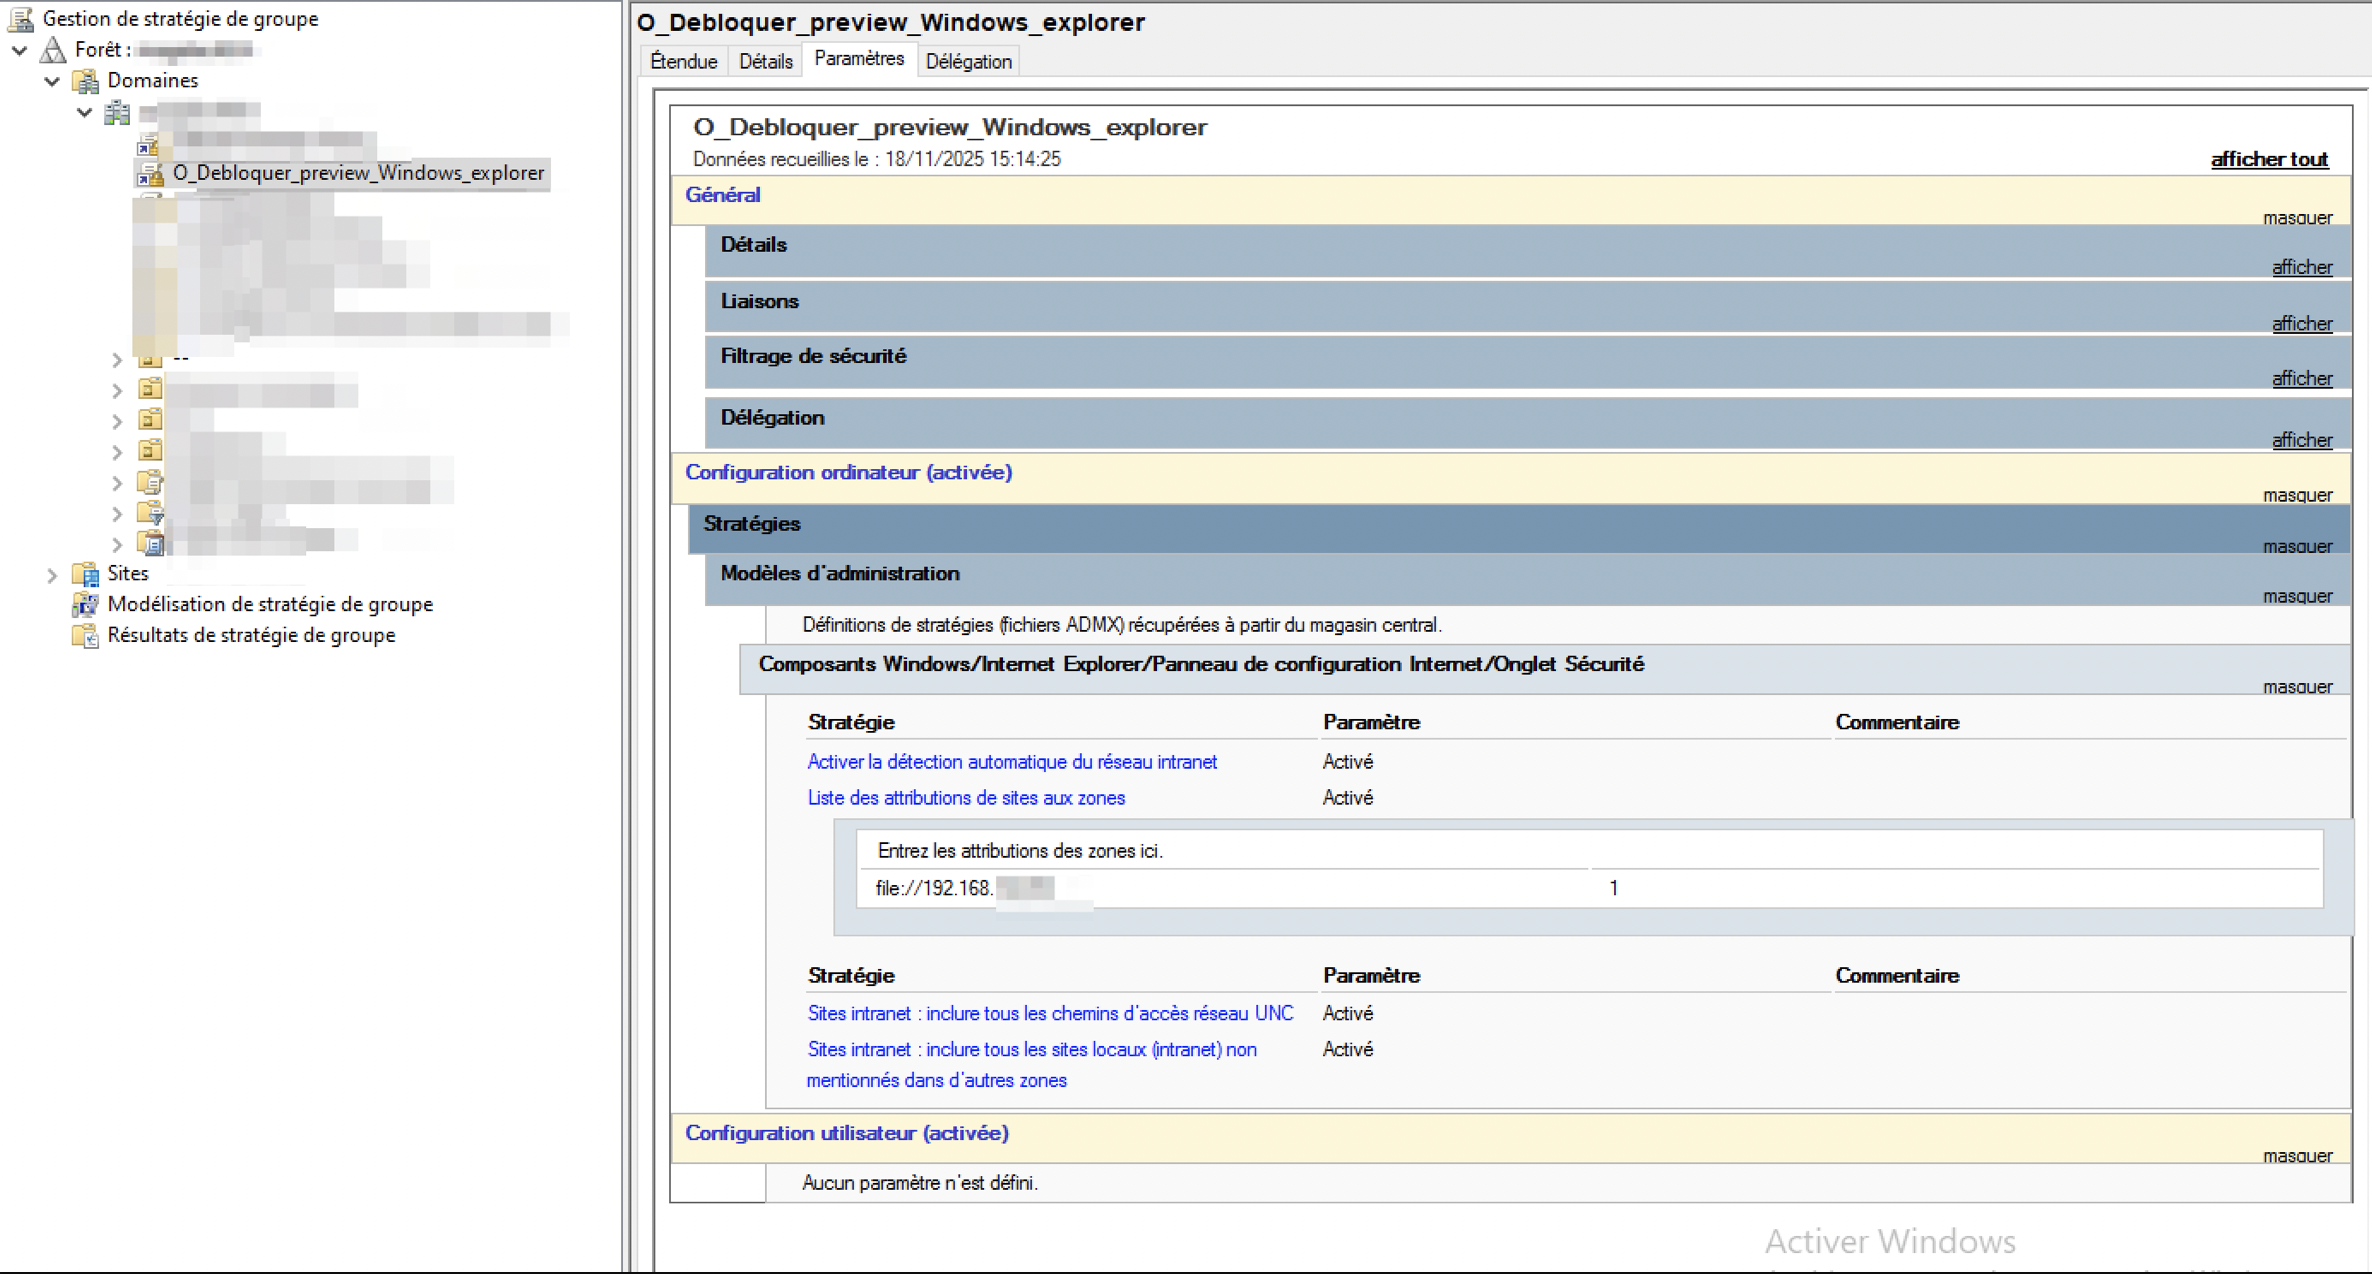The height and width of the screenshot is (1274, 2372).
Task: Hide the Général section via masquer
Action: pyautogui.click(x=2297, y=217)
